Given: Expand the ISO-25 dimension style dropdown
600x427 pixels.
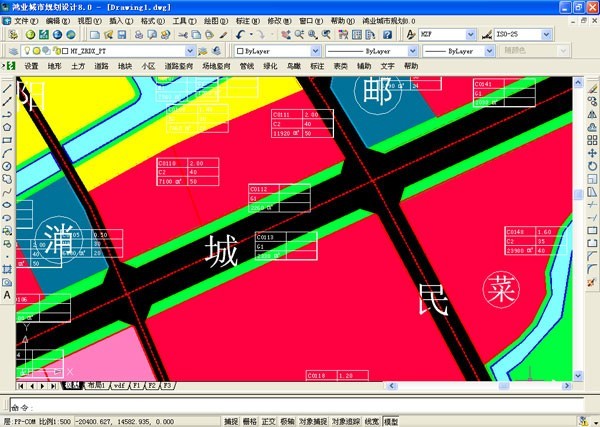Looking at the screenshot, I should [546, 35].
